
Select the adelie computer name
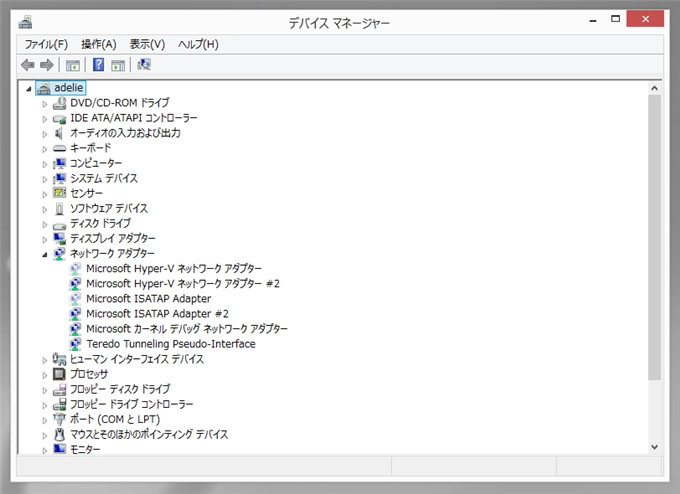tap(68, 88)
